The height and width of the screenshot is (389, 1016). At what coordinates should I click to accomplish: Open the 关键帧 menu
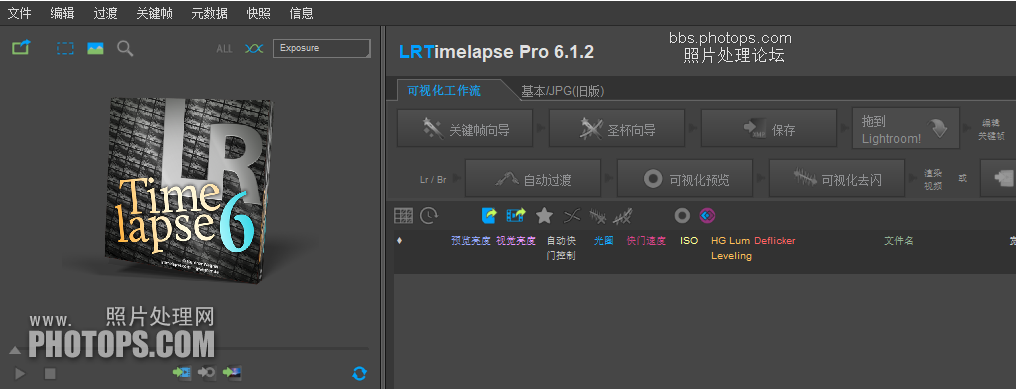154,13
